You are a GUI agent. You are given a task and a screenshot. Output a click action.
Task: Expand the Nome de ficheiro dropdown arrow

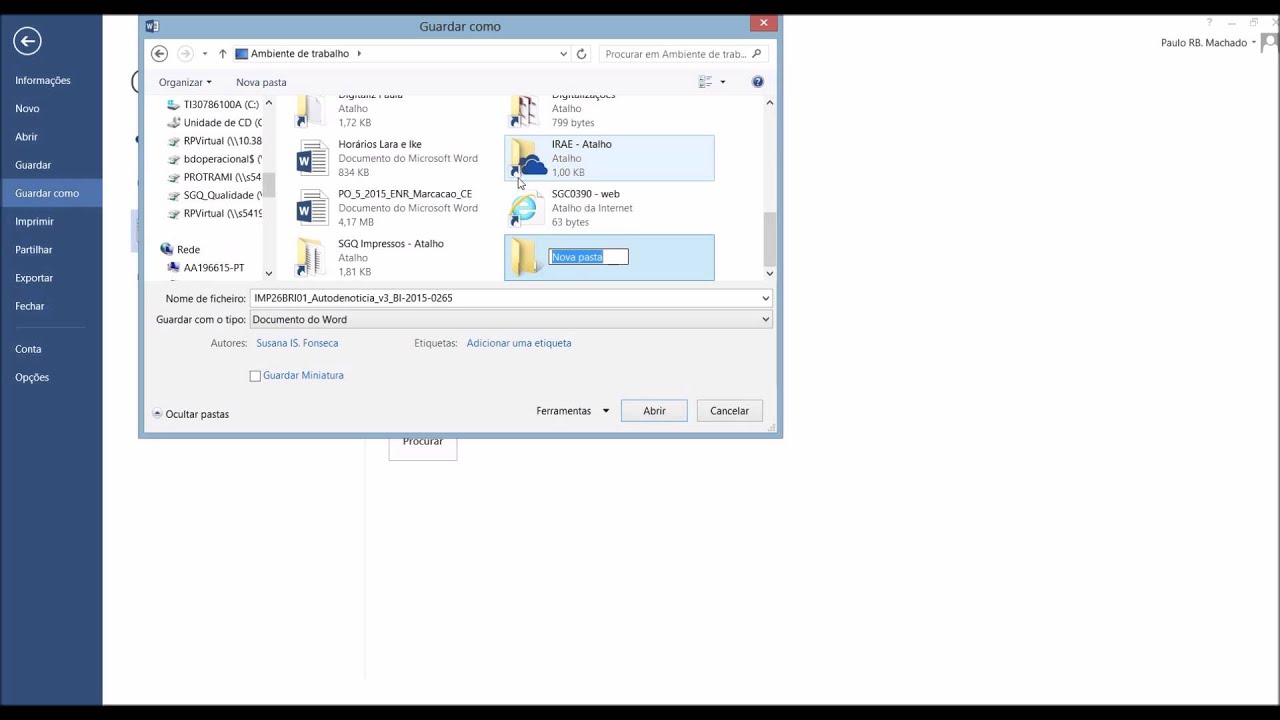[766, 298]
